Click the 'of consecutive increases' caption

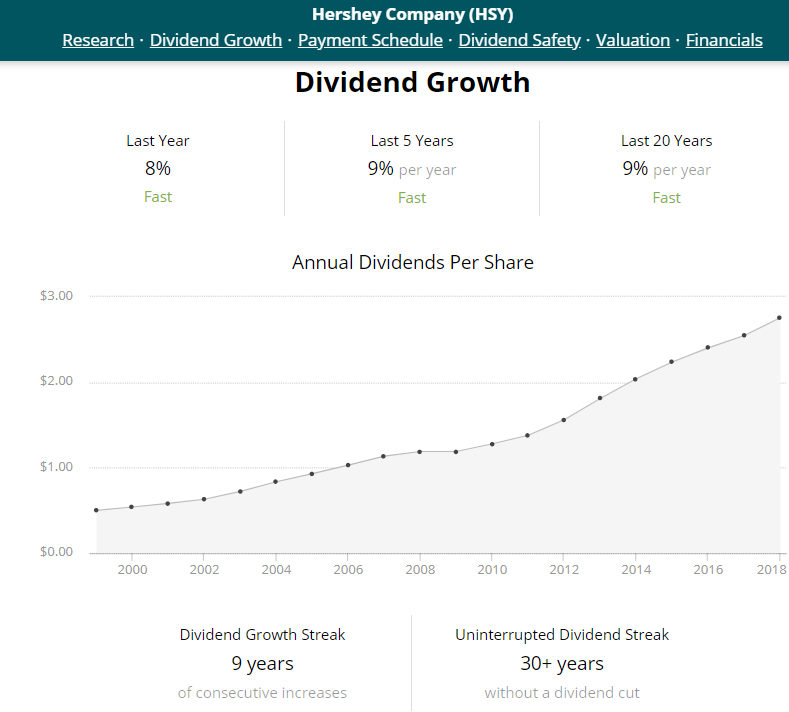point(262,693)
